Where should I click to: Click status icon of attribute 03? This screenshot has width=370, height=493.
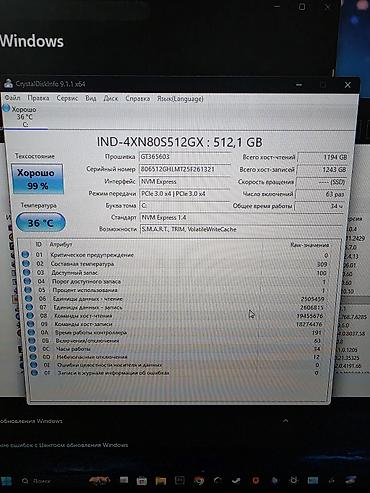click(x=26, y=272)
